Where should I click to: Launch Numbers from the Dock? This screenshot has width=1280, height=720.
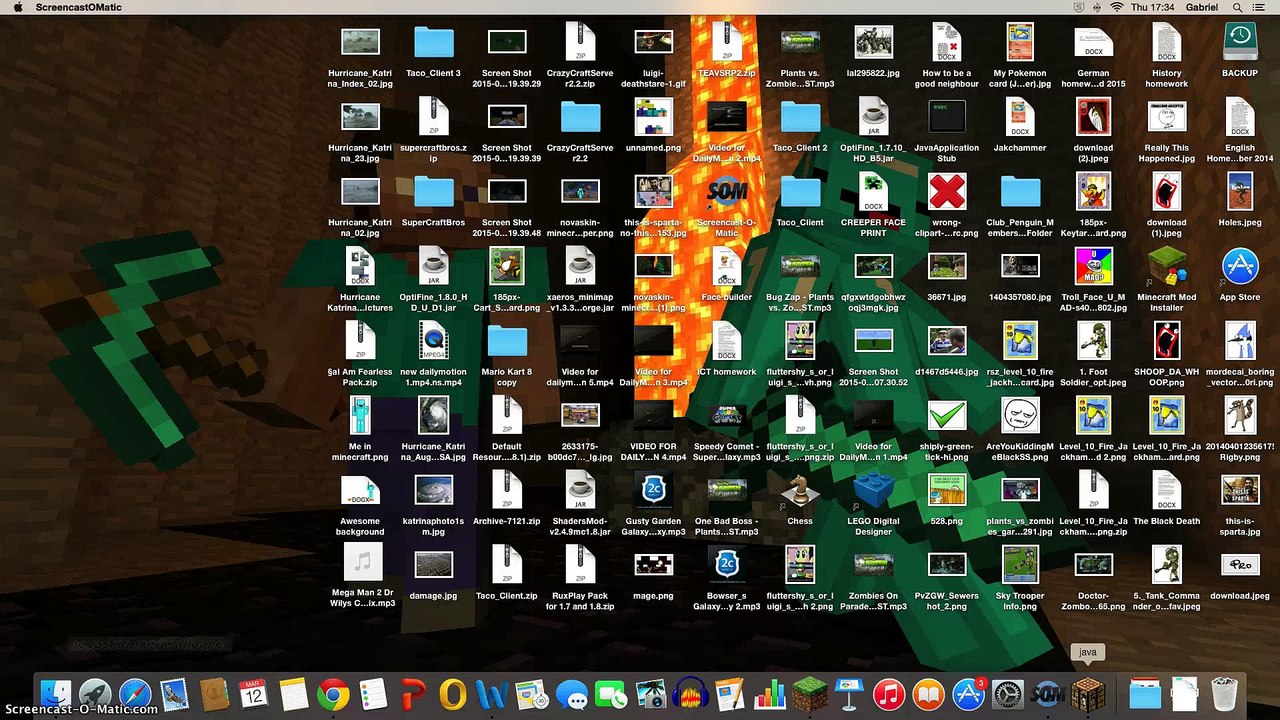tap(770, 693)
